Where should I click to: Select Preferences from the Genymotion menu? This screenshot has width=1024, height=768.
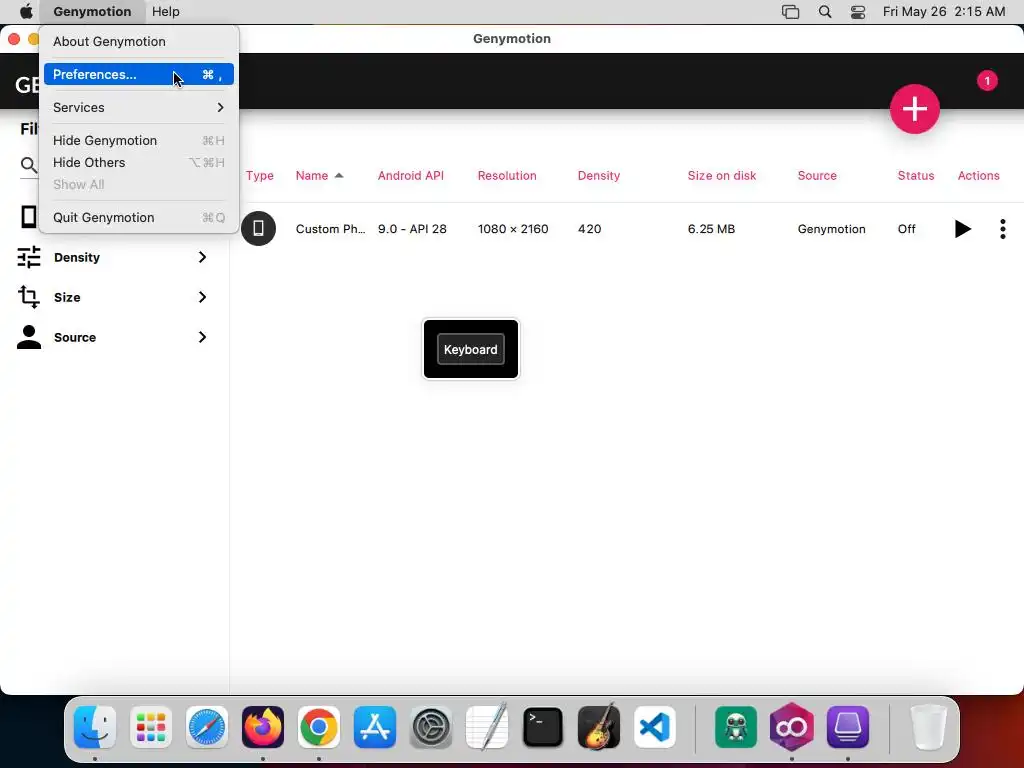click(x=138, y=74)
